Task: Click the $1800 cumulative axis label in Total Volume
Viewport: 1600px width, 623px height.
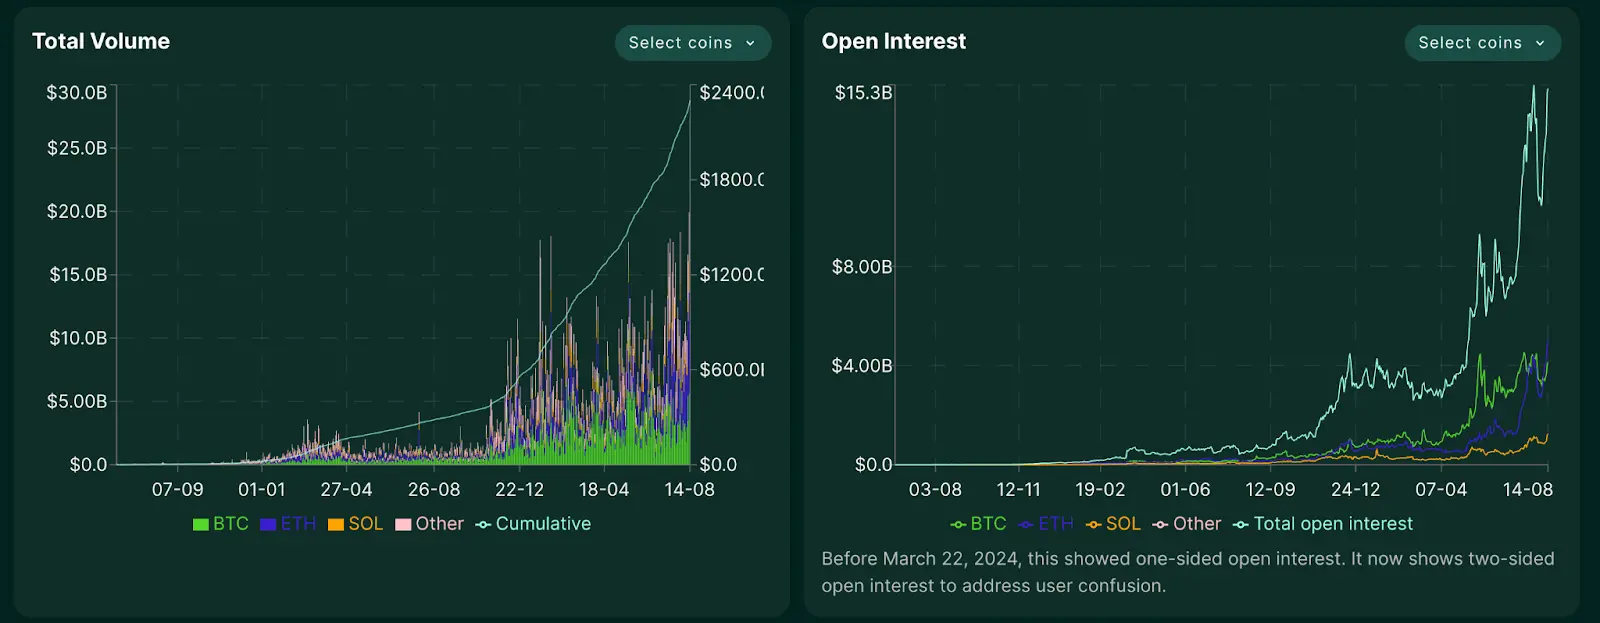Action: point(731,180)
